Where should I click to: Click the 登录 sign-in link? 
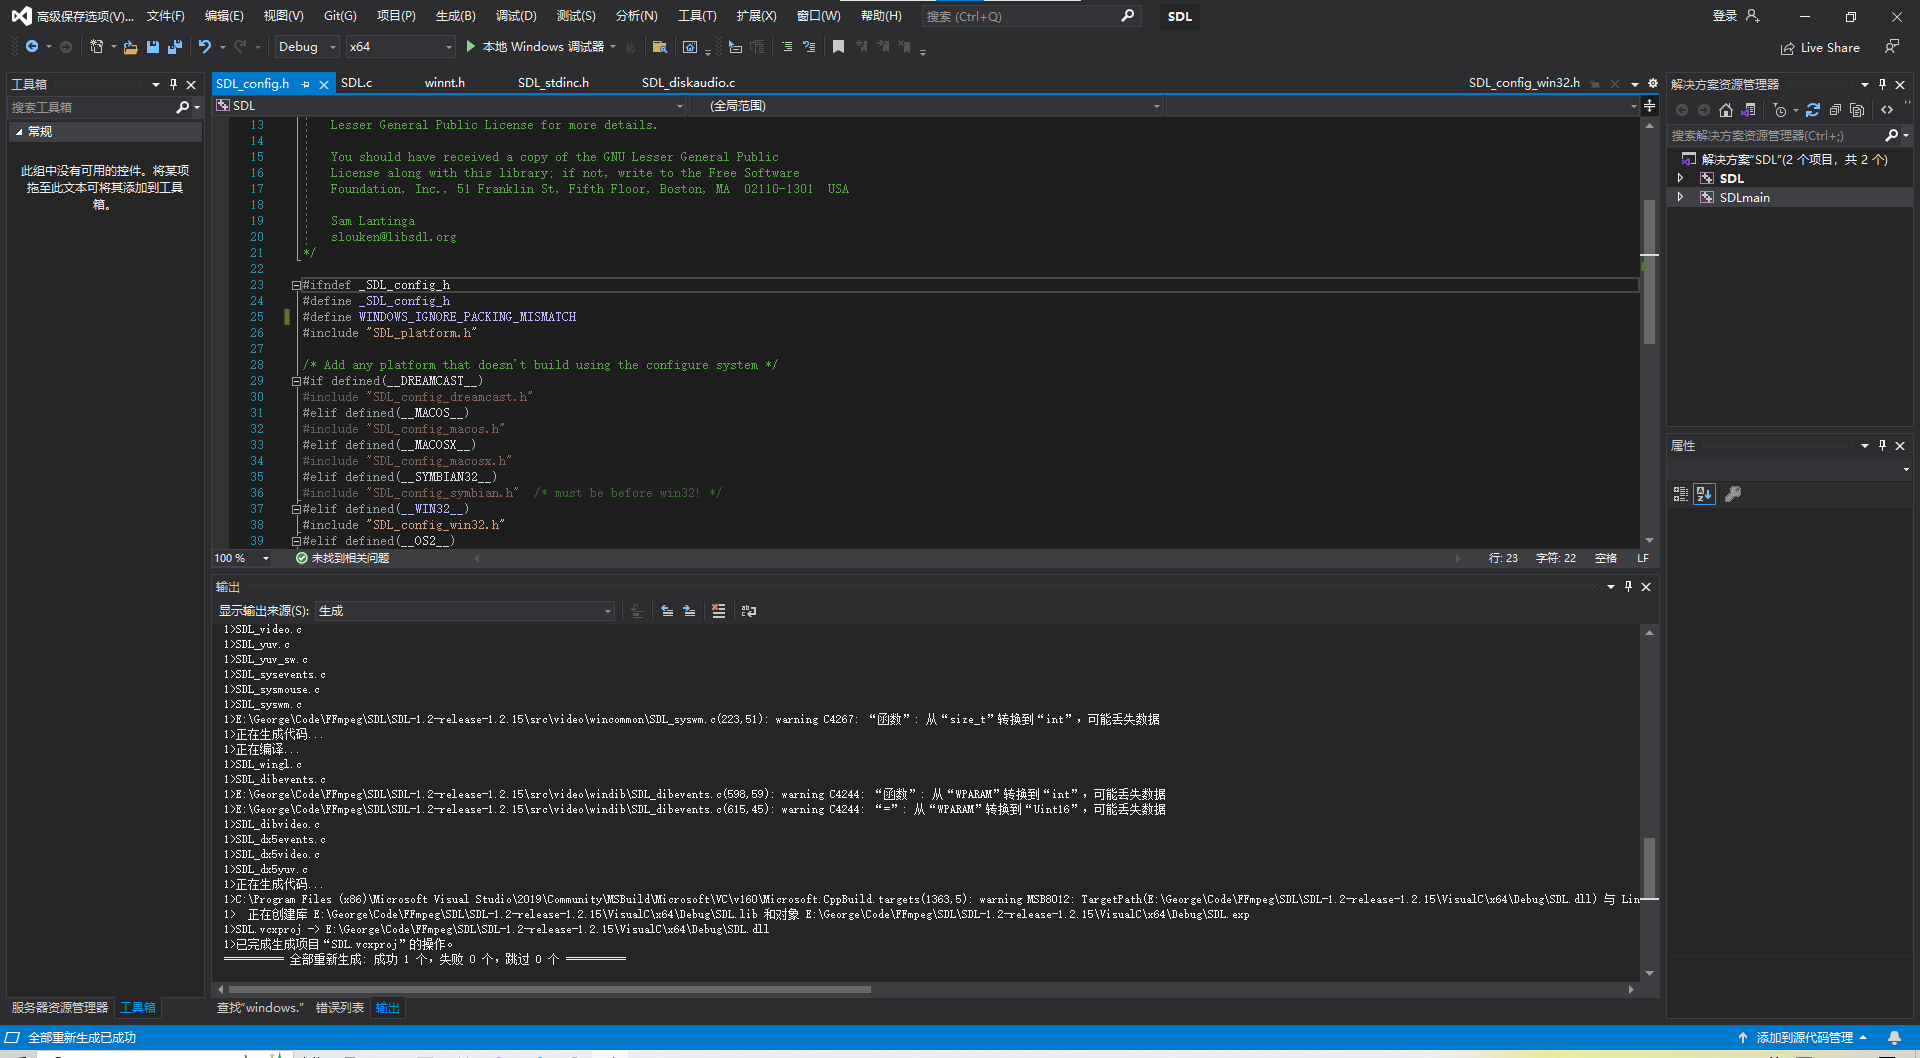point(1725,16)
